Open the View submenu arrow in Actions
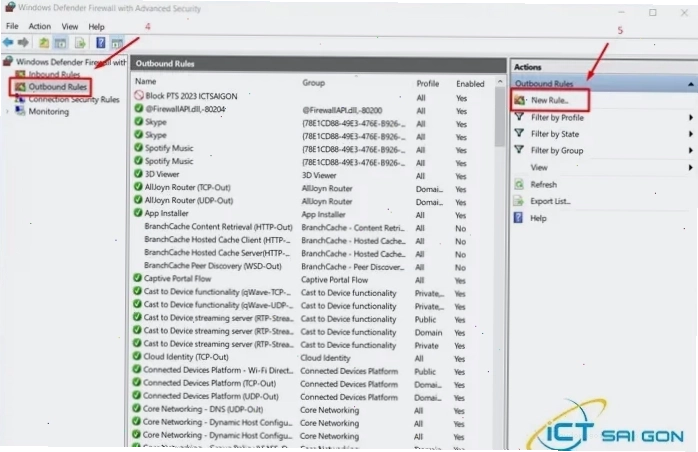 click(x=690, y=167)
